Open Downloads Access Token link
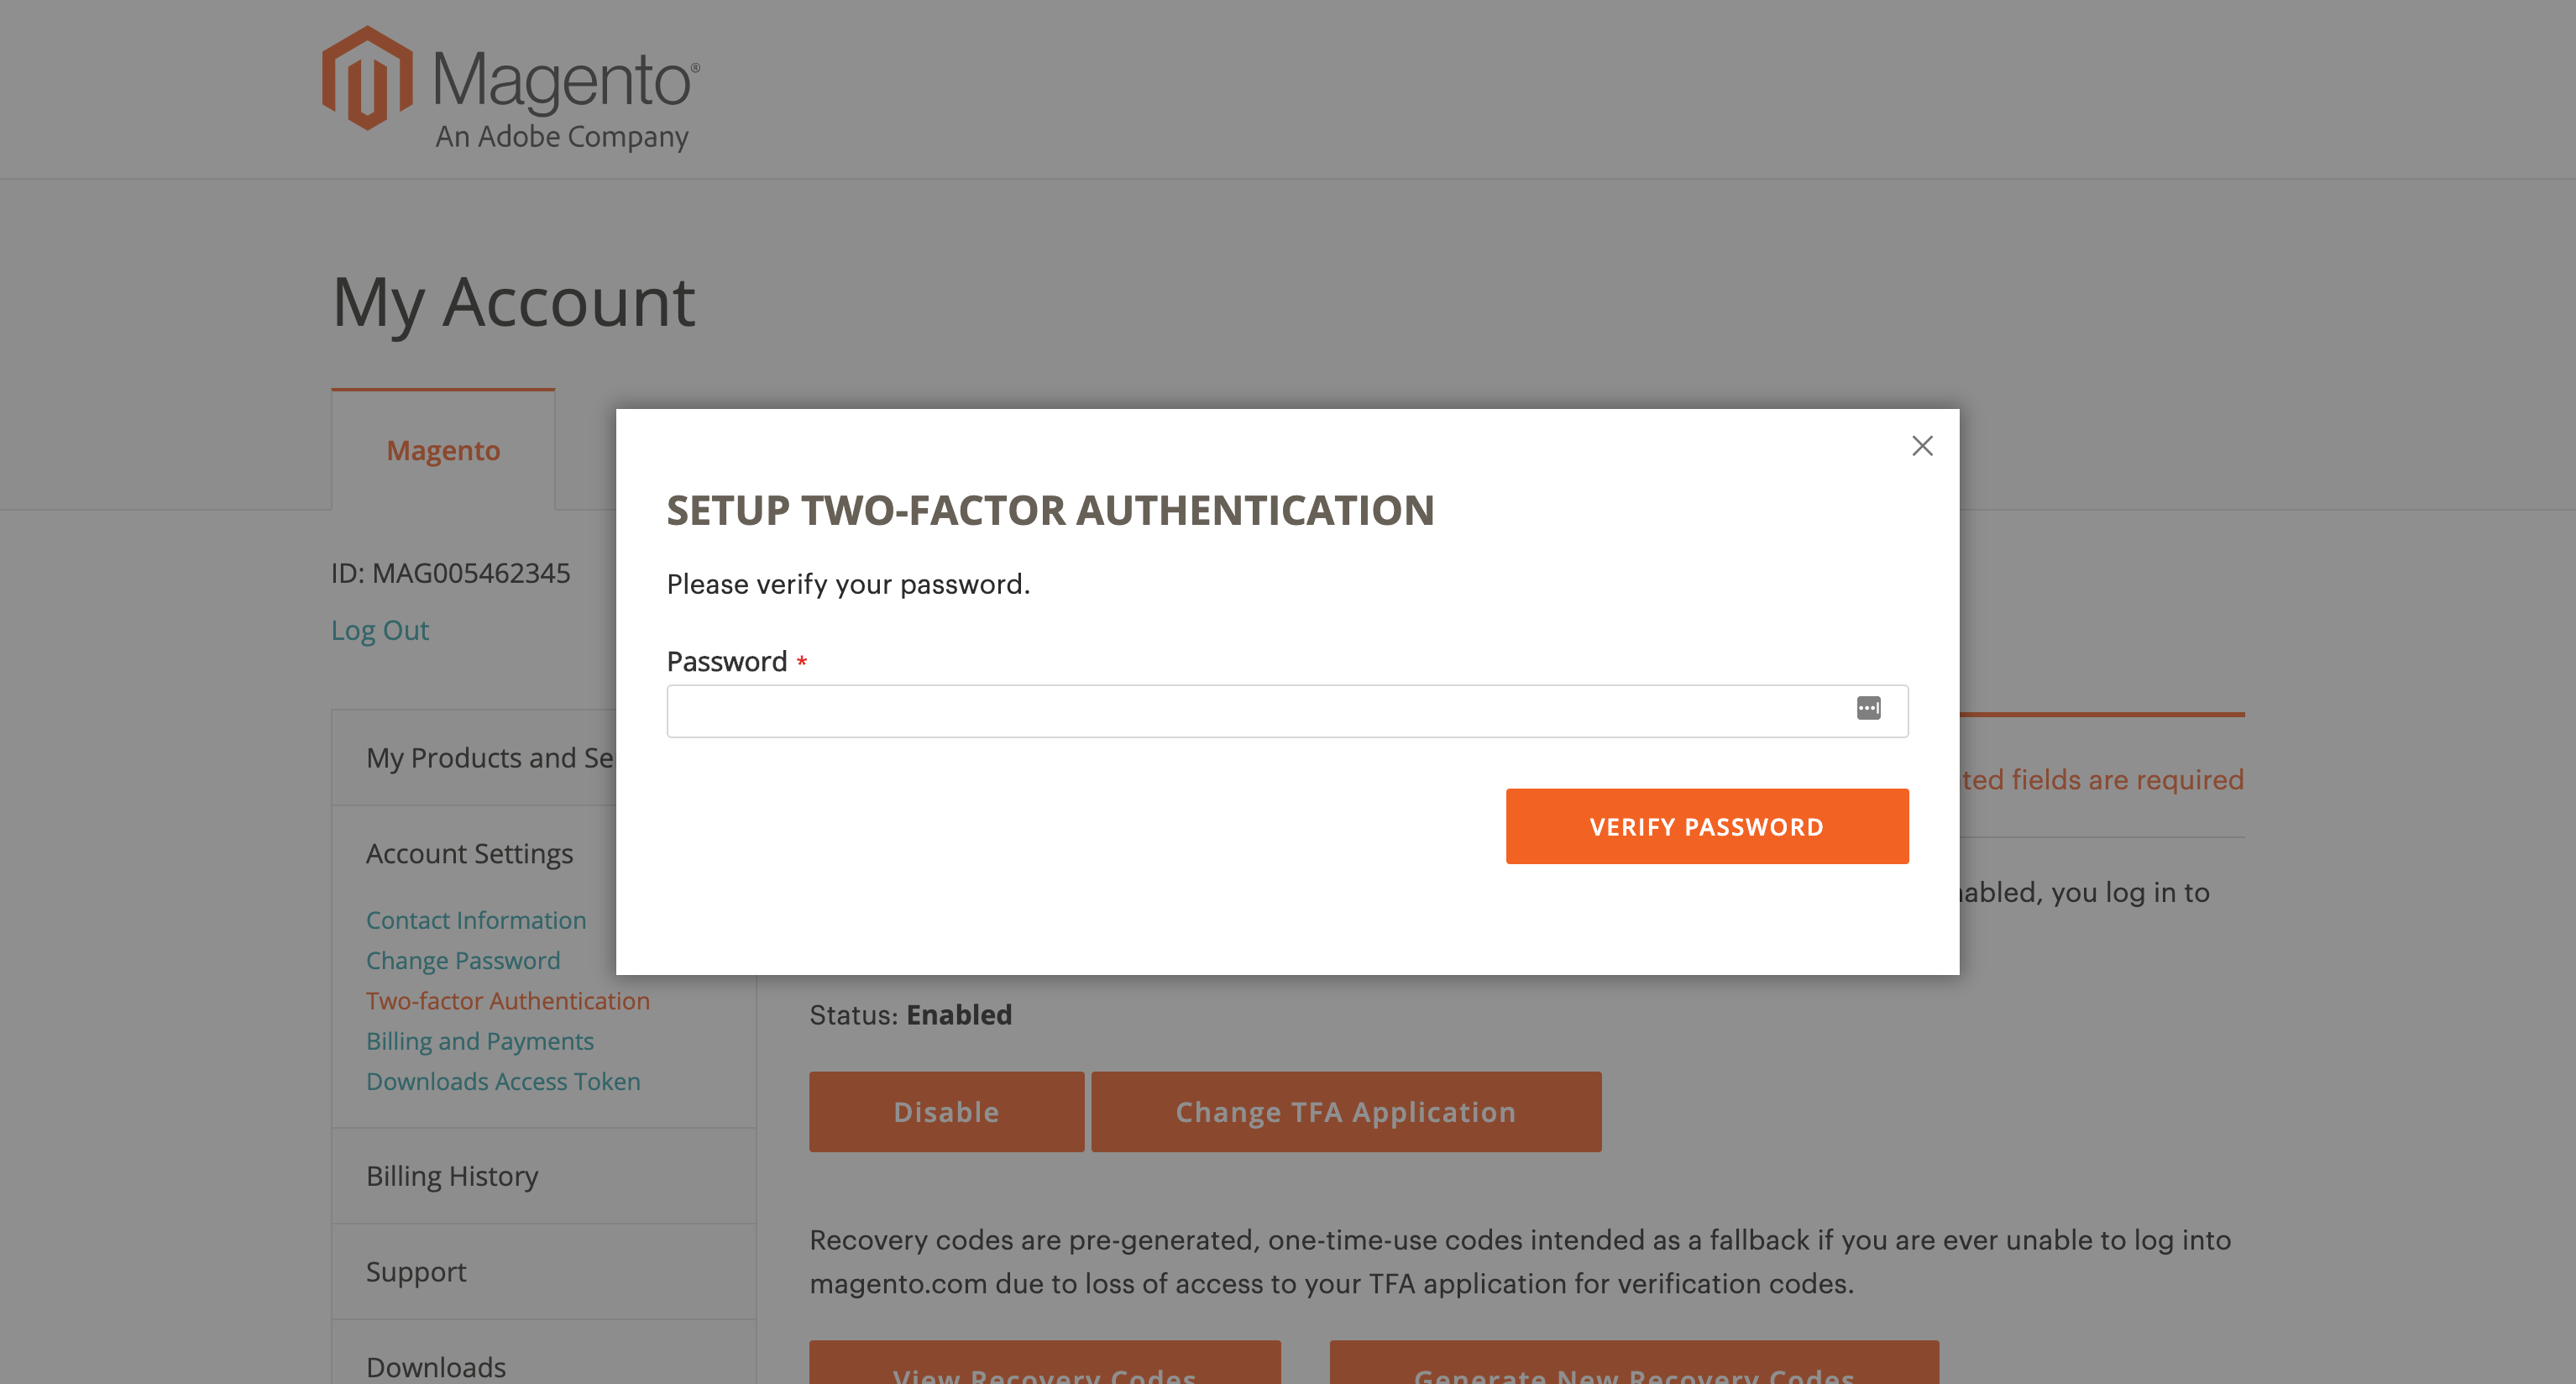 pyautogui.click(x=503, y=1081)
